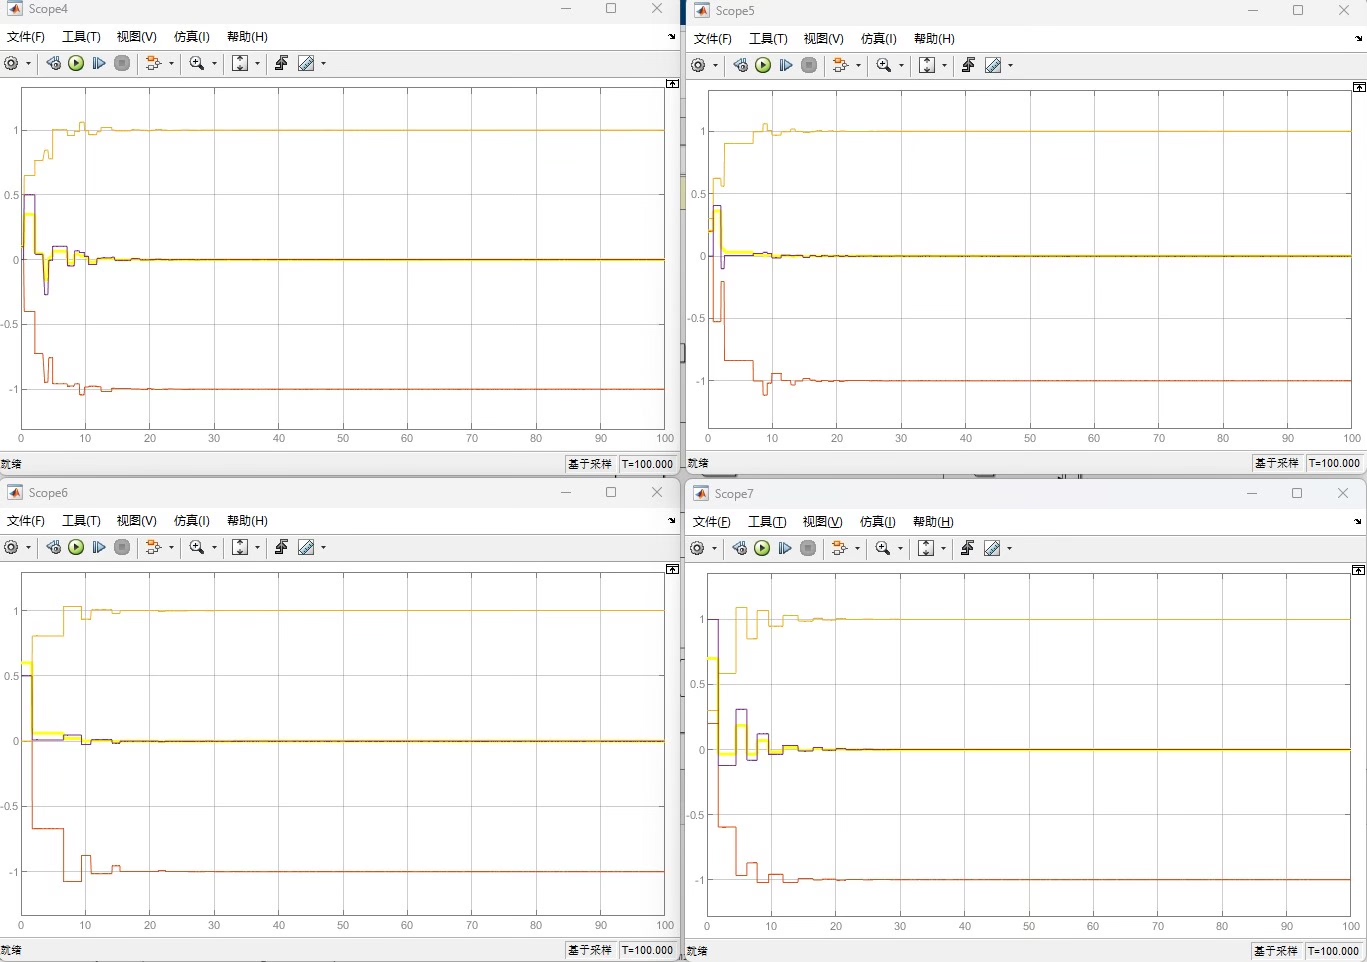Open the 仿真(I) menu in Scope5
Viewport: 1367px width, 962px height.
(878, 38)
